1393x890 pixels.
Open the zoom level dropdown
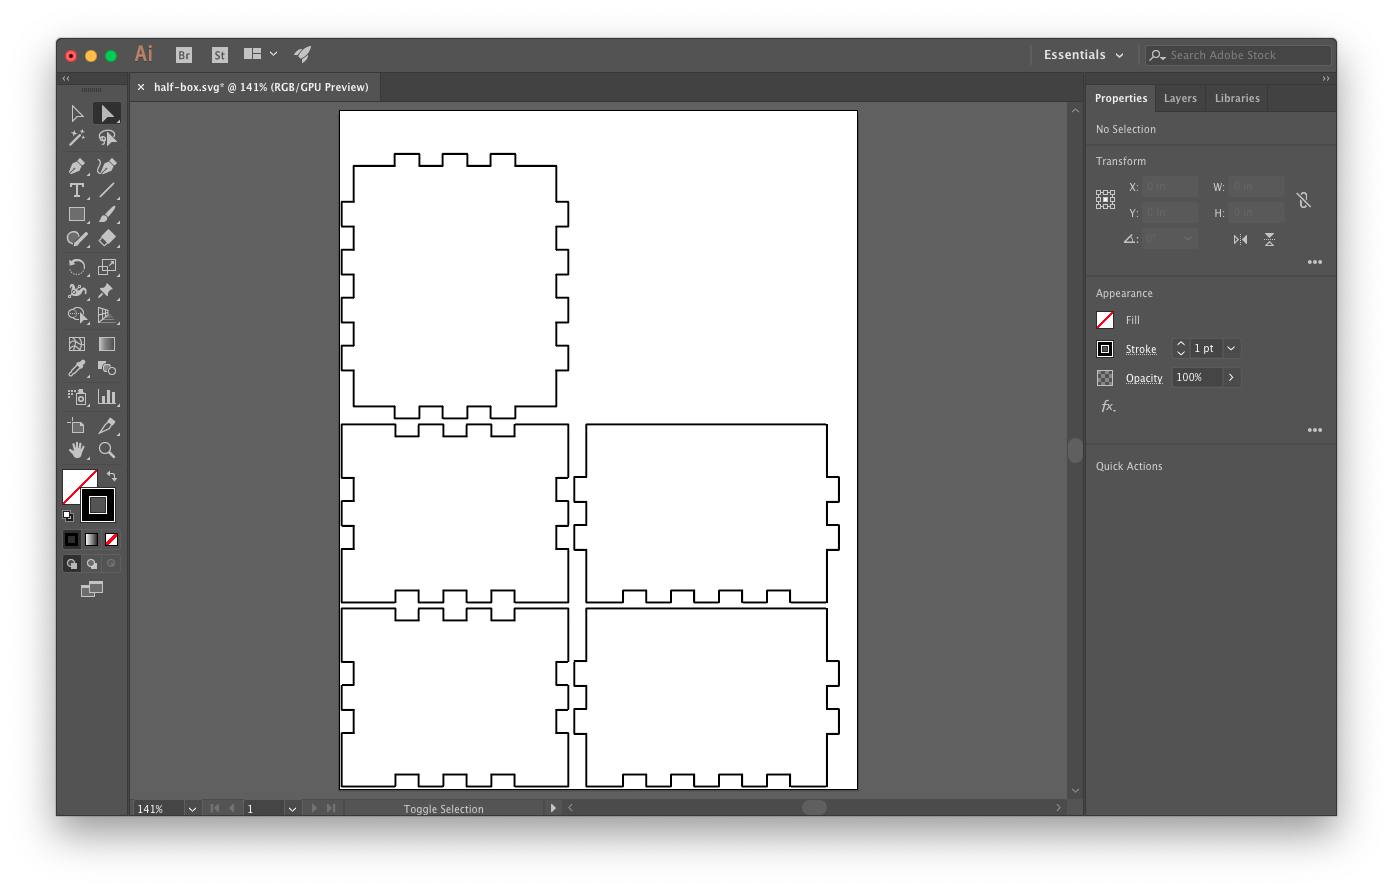[x=192, y=808]
